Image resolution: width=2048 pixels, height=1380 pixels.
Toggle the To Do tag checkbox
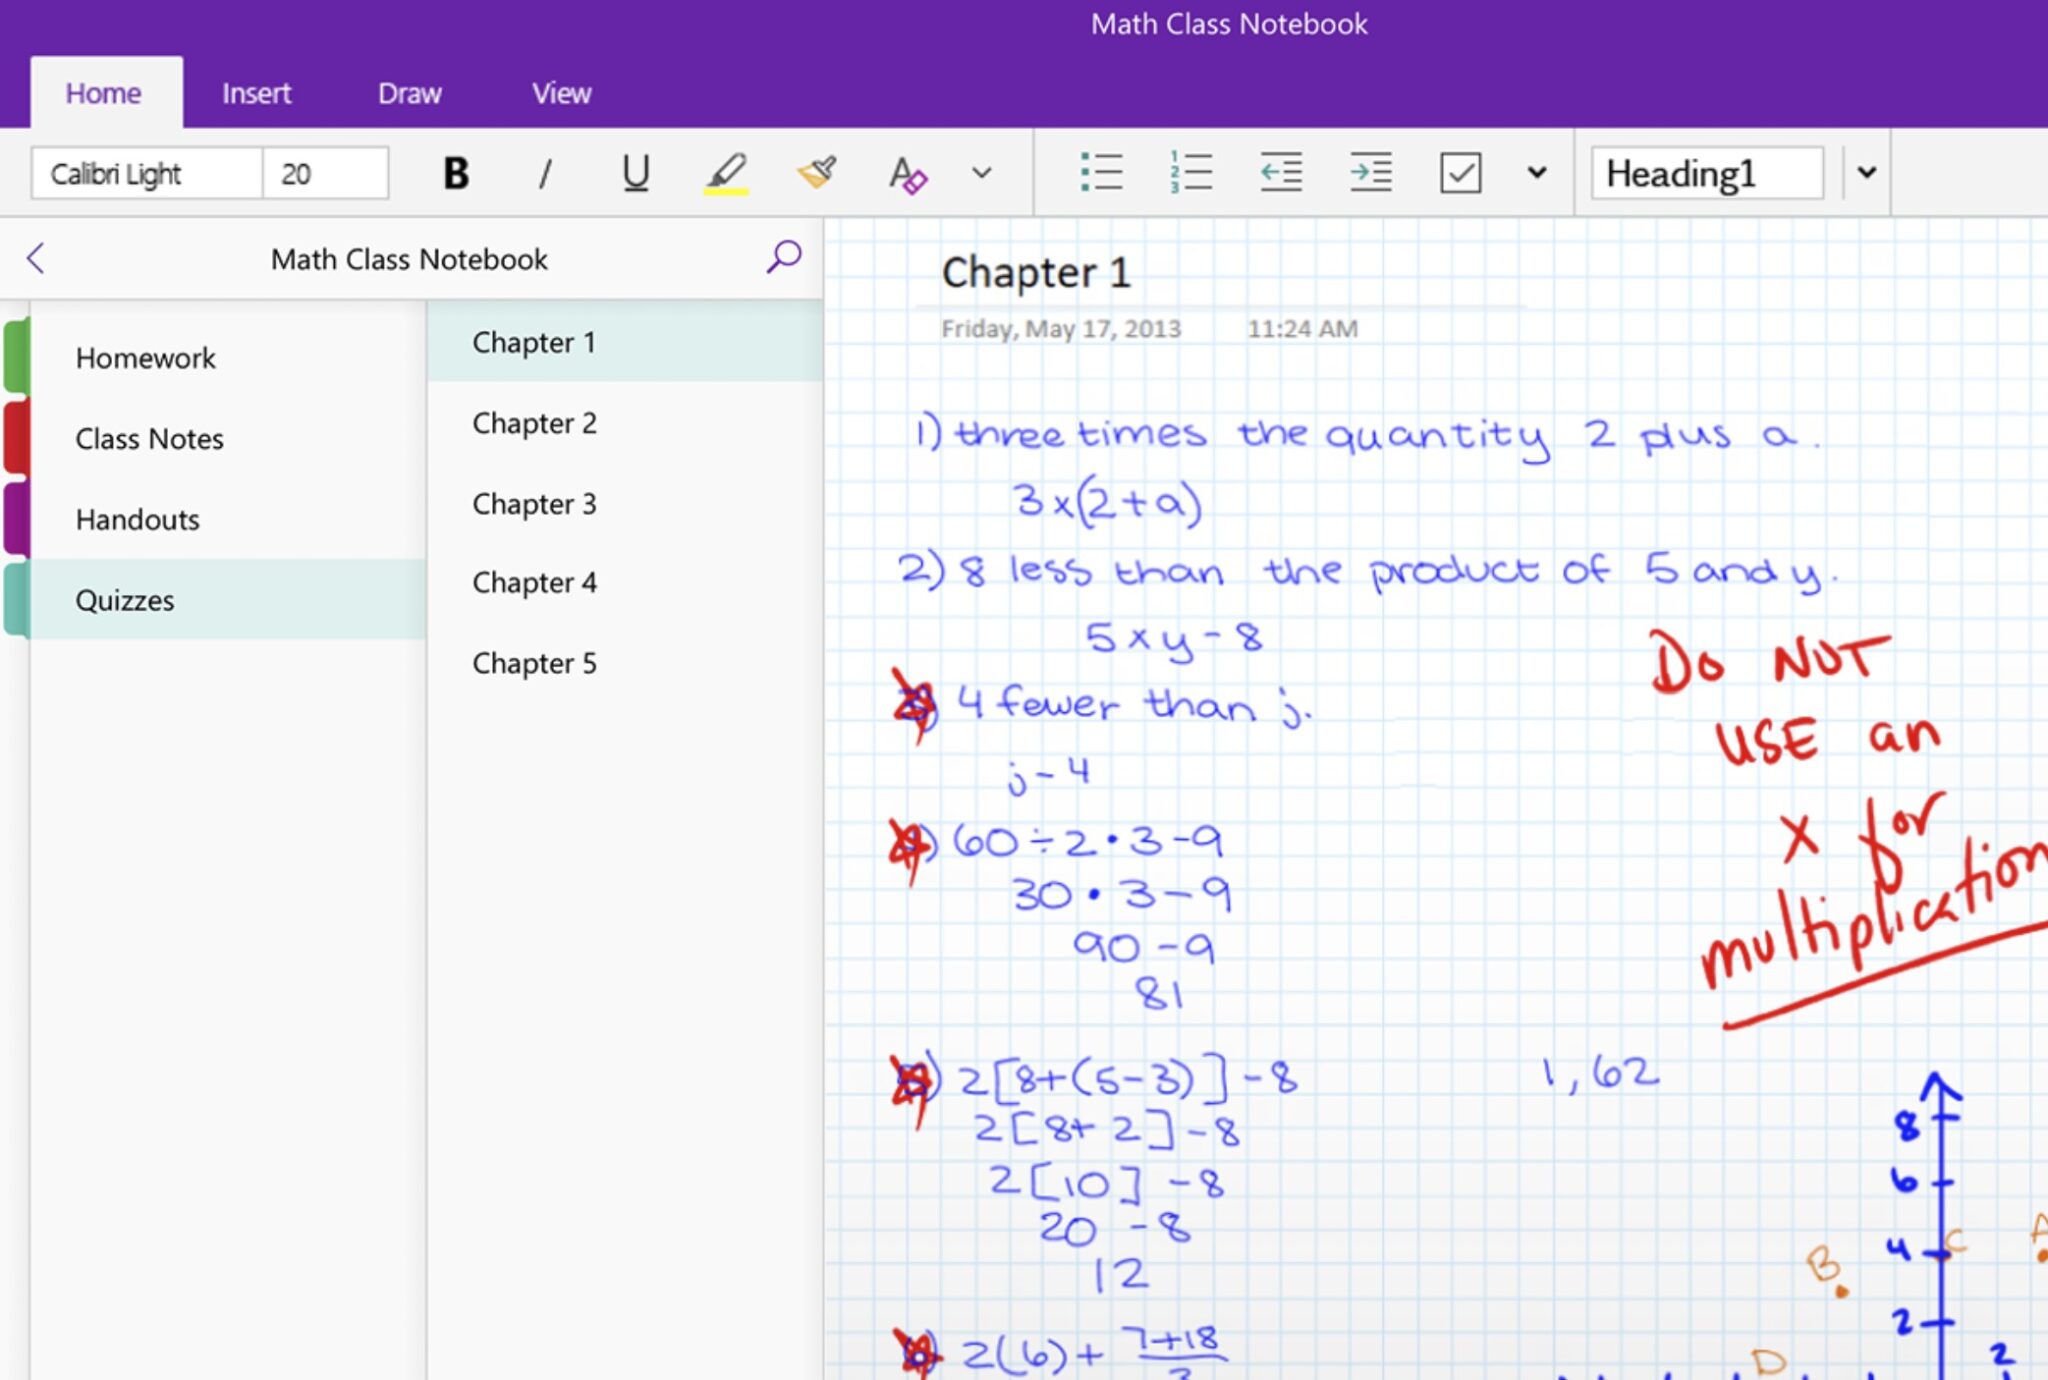click(1460, 172)
